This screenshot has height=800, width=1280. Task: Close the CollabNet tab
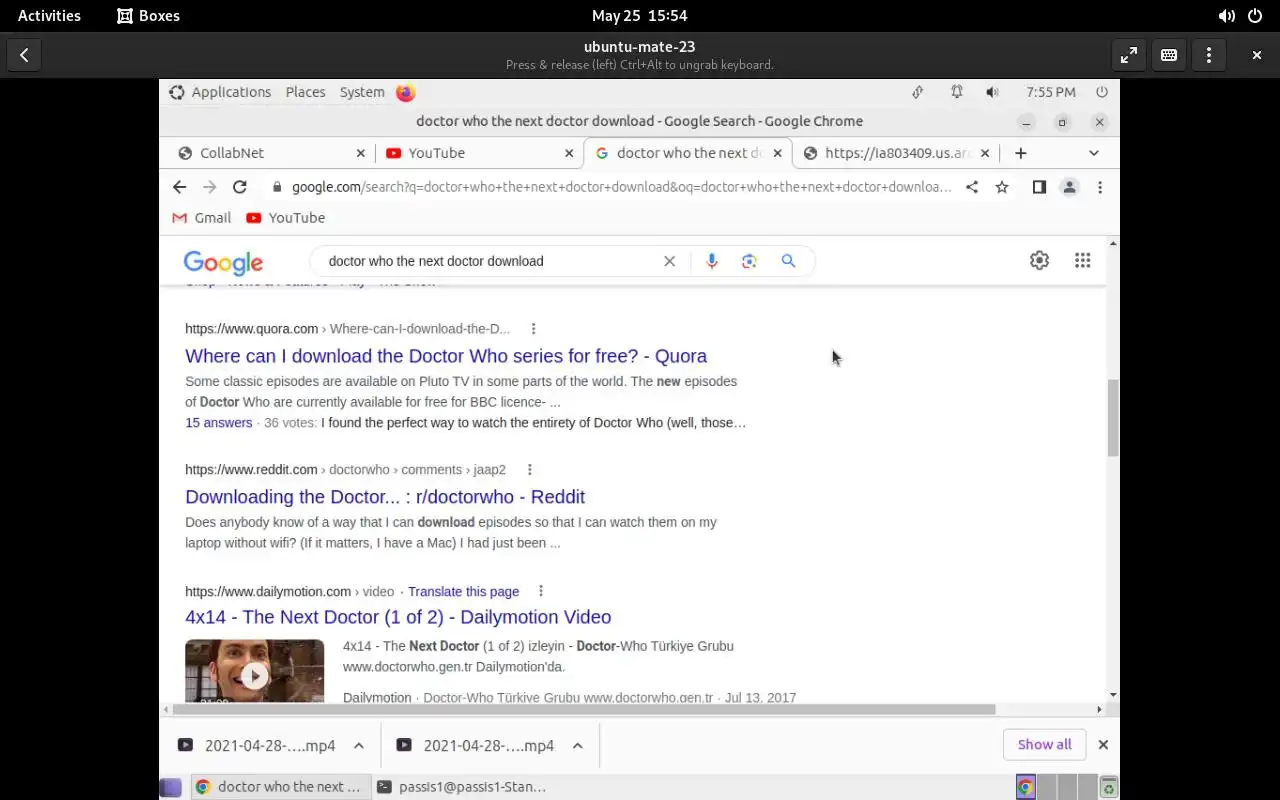361,153
